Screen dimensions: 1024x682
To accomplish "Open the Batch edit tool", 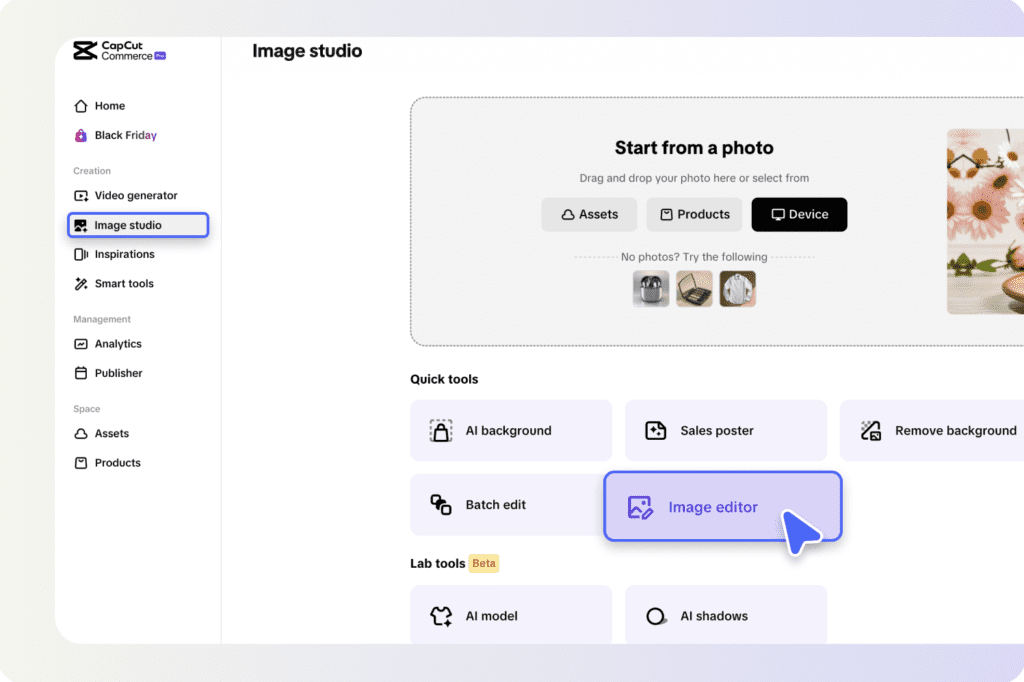I will point(506,504).
